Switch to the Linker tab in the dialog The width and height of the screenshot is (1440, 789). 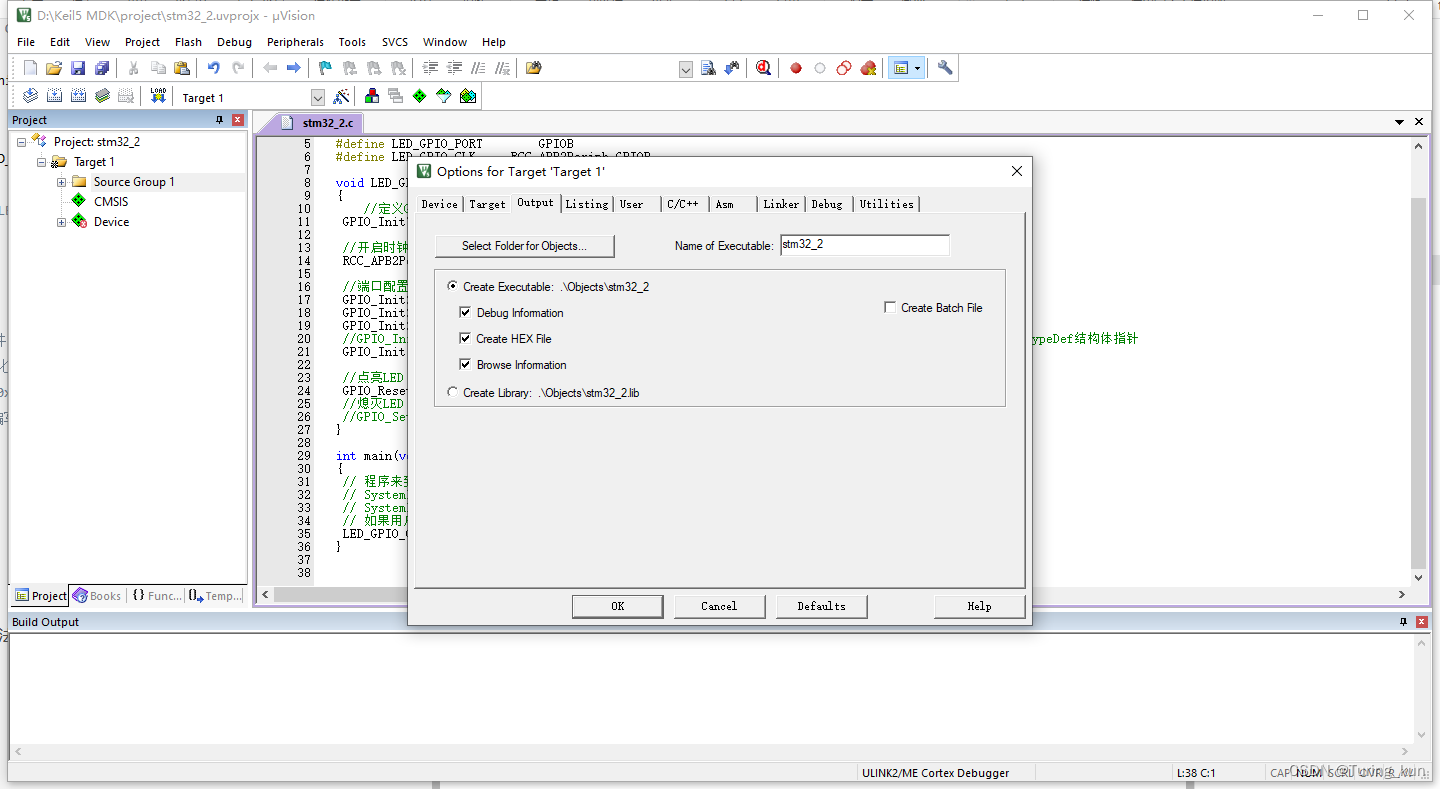coord(781,204)
